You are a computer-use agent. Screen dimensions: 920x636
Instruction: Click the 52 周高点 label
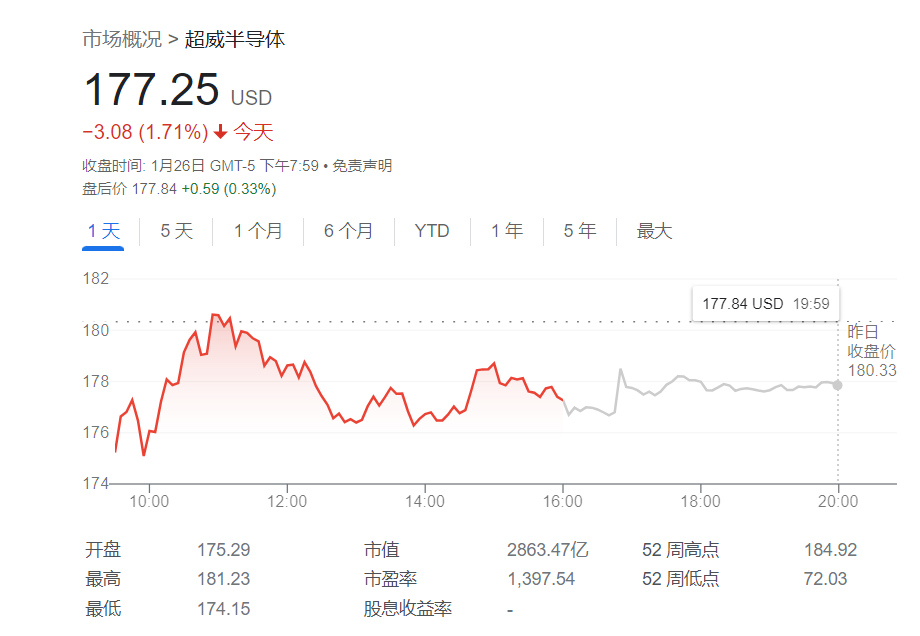point(681,550)
